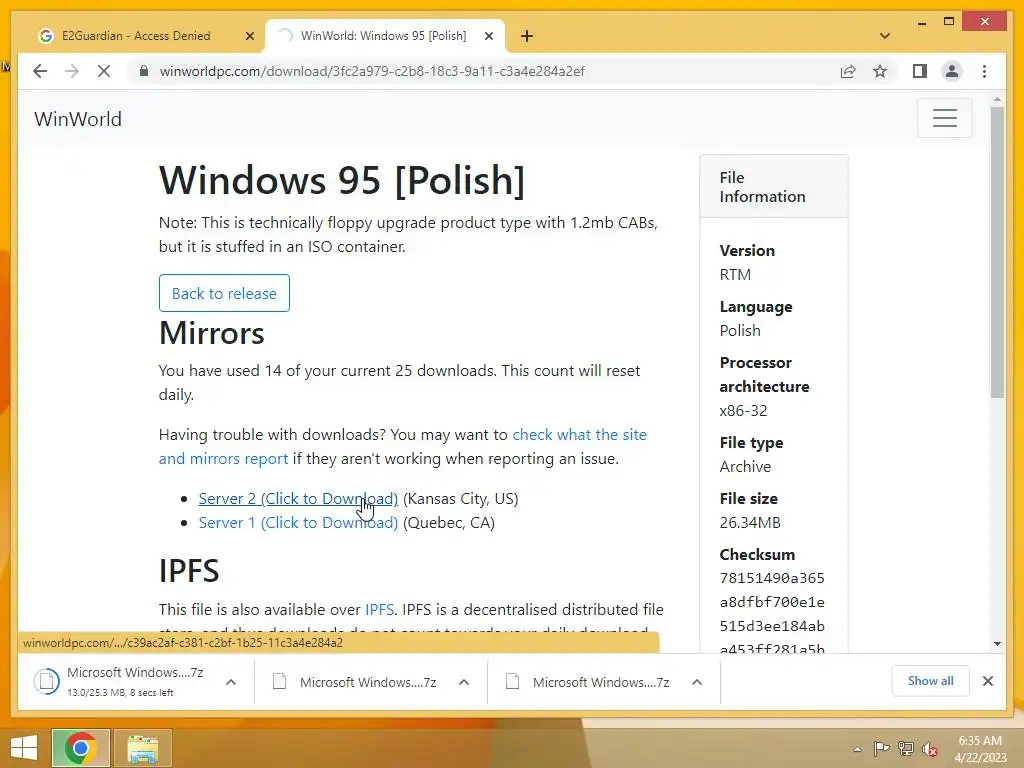Click the address bar URL
The height and width of the screenshot is (768, 1024).
pos(372,71)
